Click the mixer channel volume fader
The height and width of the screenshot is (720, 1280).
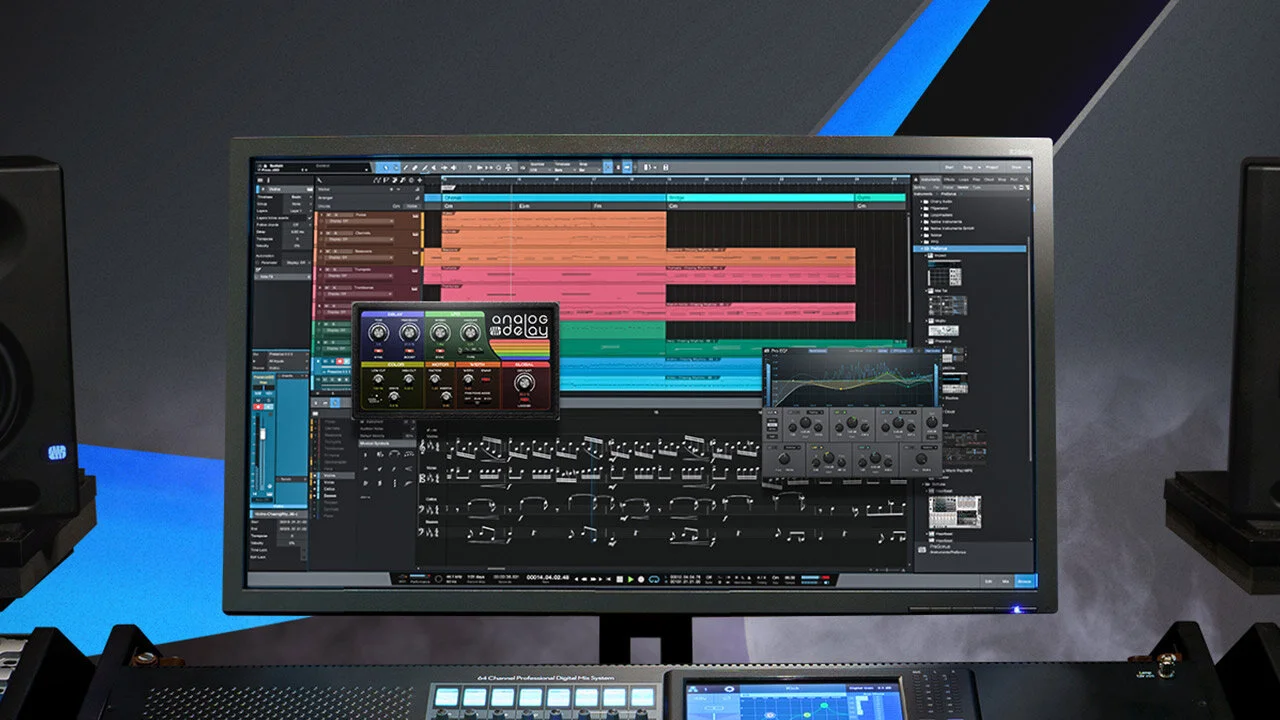263,435
